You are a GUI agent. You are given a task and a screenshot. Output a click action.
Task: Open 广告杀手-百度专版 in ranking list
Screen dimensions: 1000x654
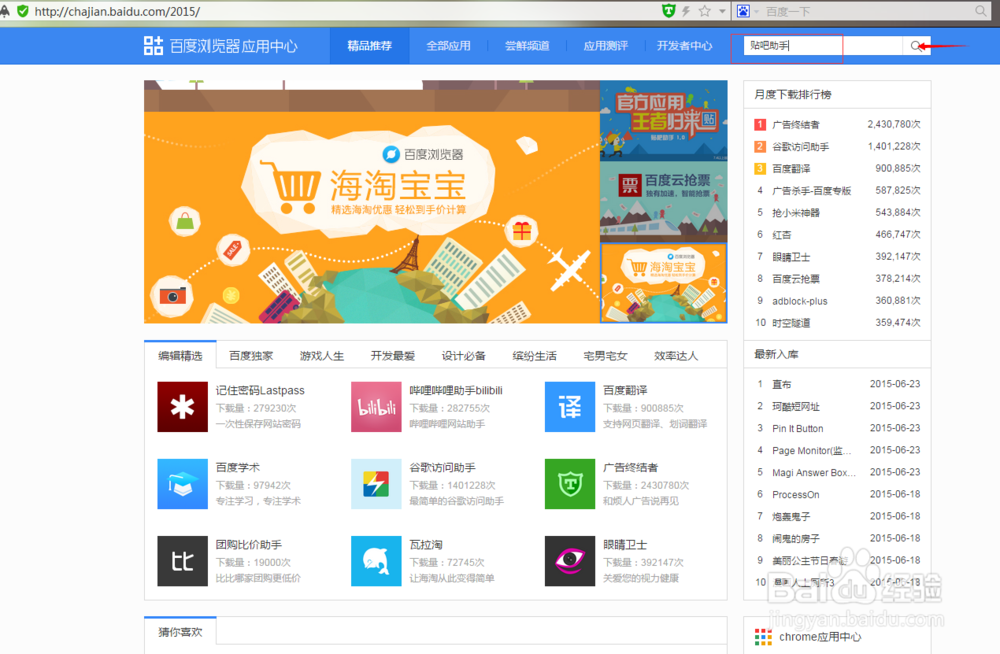click(811, 191)
